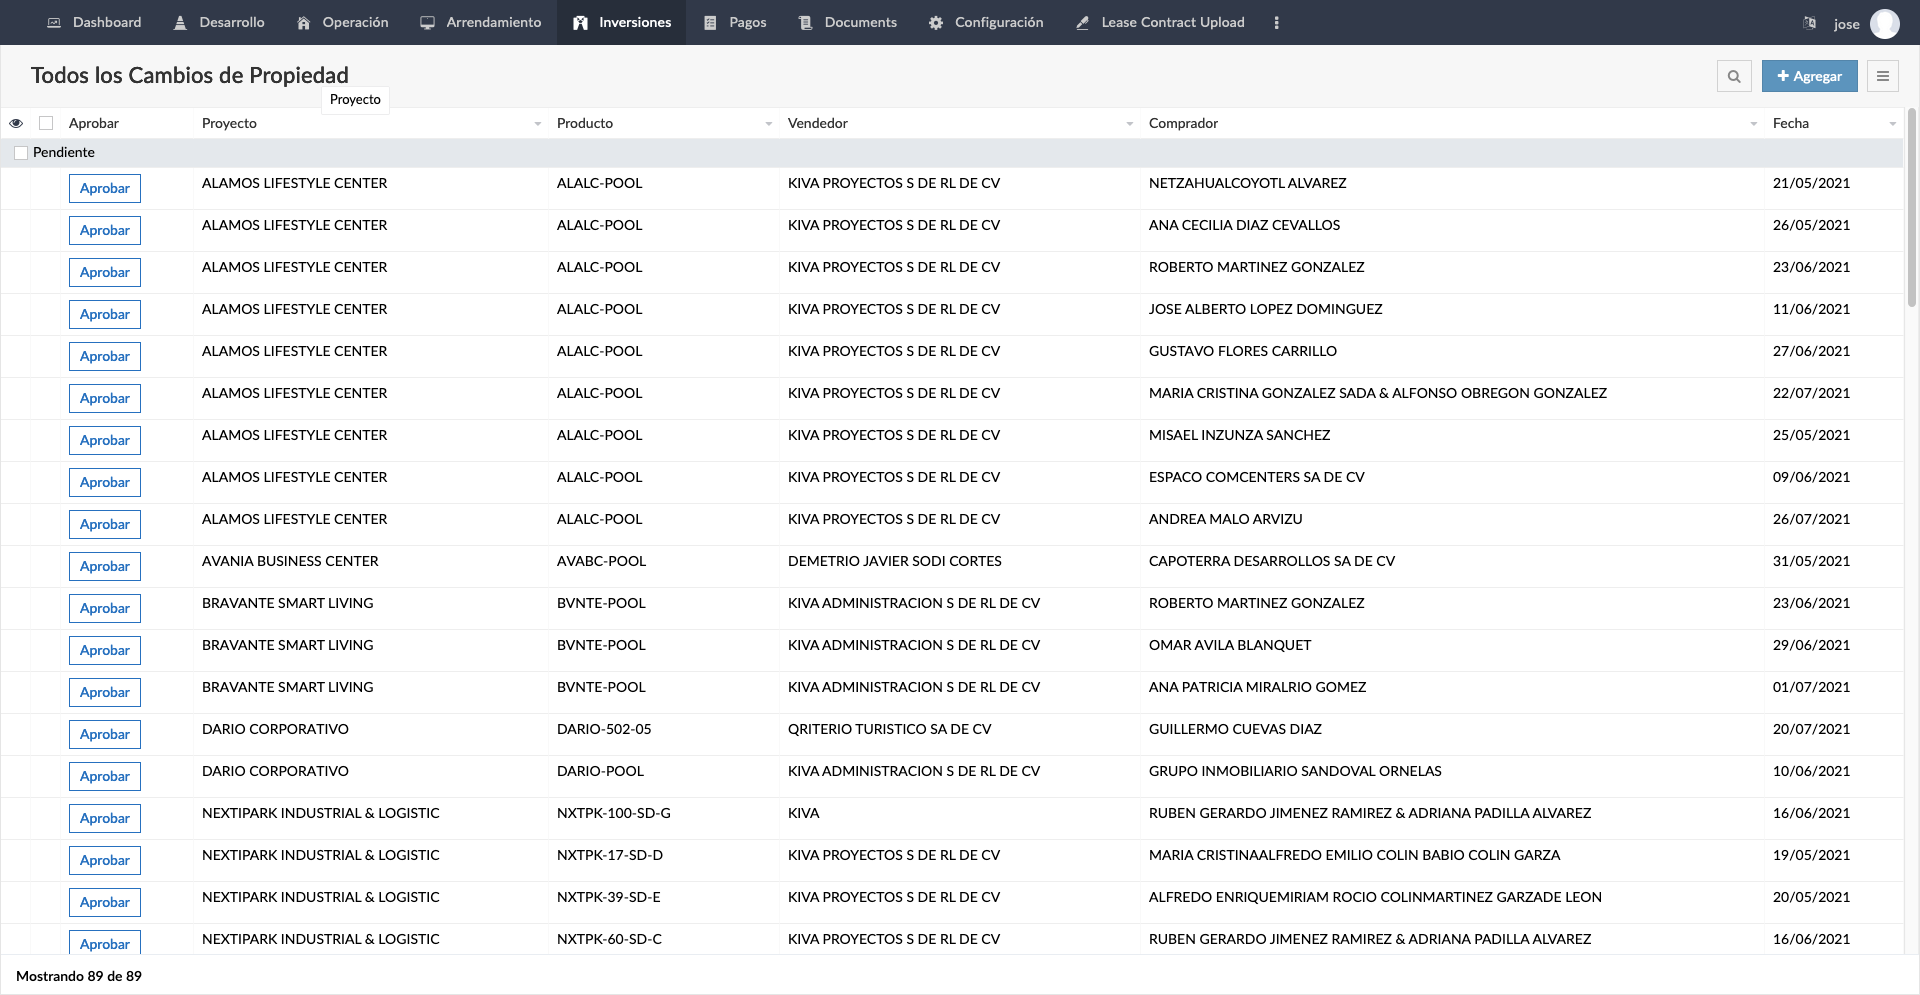Approve the AVANIA BUSINESS CENTER row

pyautogui.click(x=105, y=566)
